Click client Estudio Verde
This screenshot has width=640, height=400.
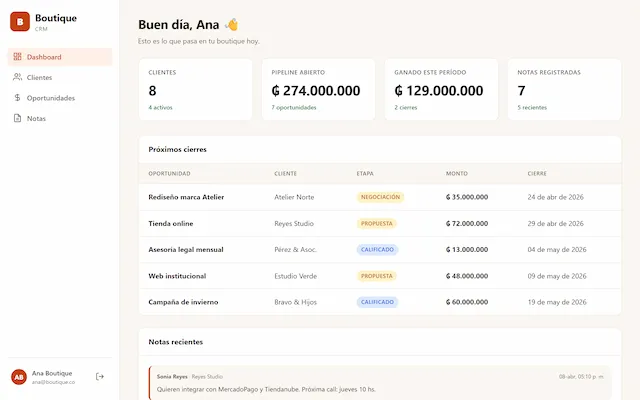[296, 276]
